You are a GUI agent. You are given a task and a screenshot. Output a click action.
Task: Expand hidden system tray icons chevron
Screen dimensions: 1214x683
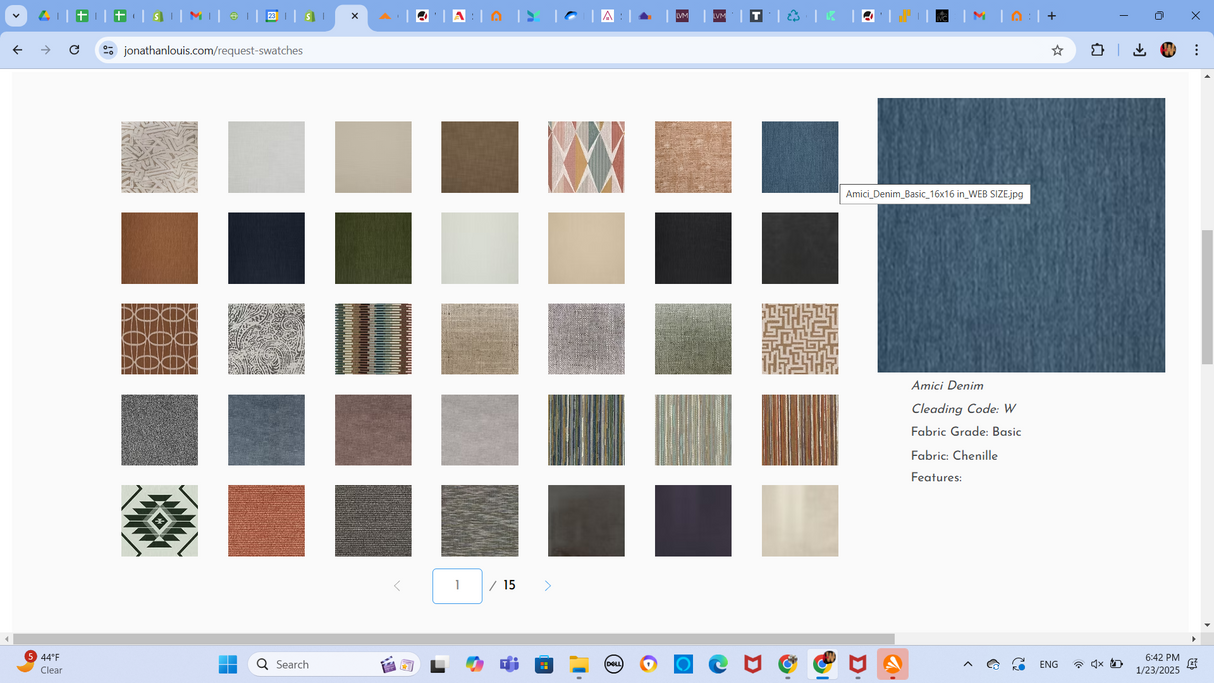coord(967,664)
